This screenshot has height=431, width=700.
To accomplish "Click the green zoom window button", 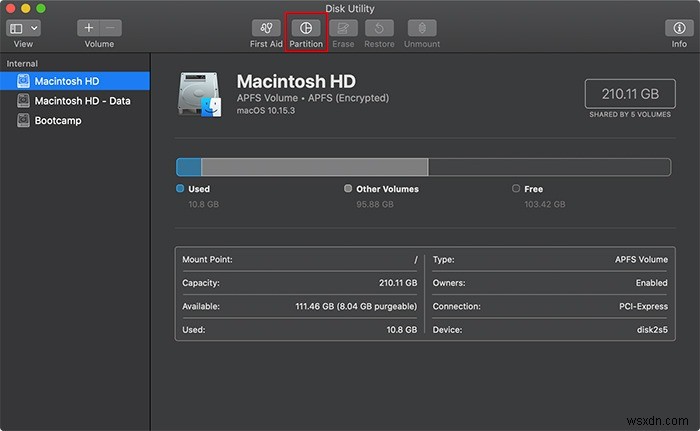I will (41, 8).
